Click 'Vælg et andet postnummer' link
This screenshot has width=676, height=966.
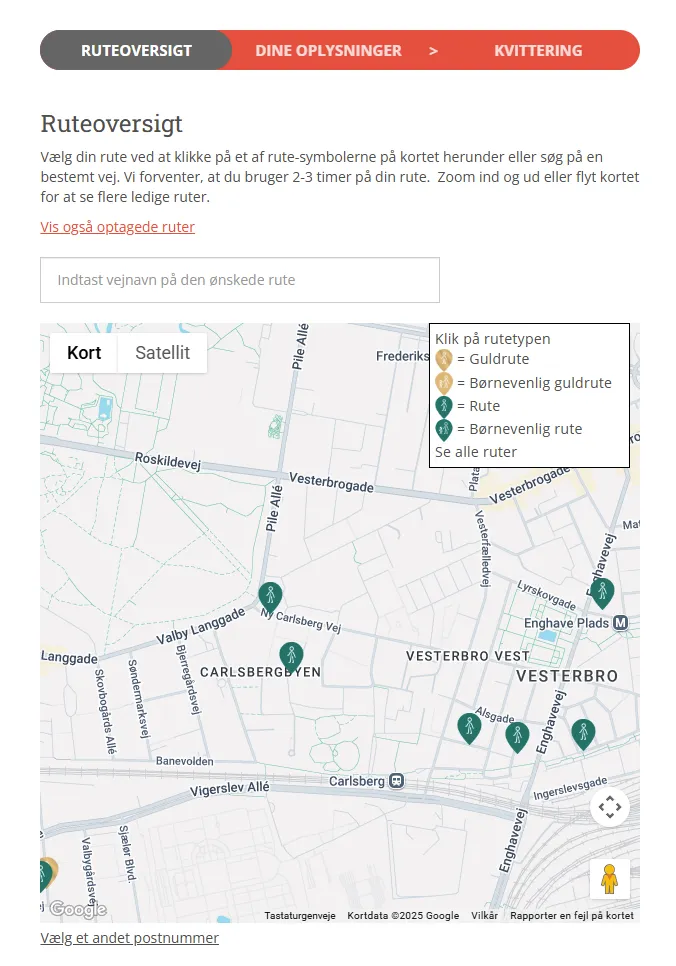129,938
